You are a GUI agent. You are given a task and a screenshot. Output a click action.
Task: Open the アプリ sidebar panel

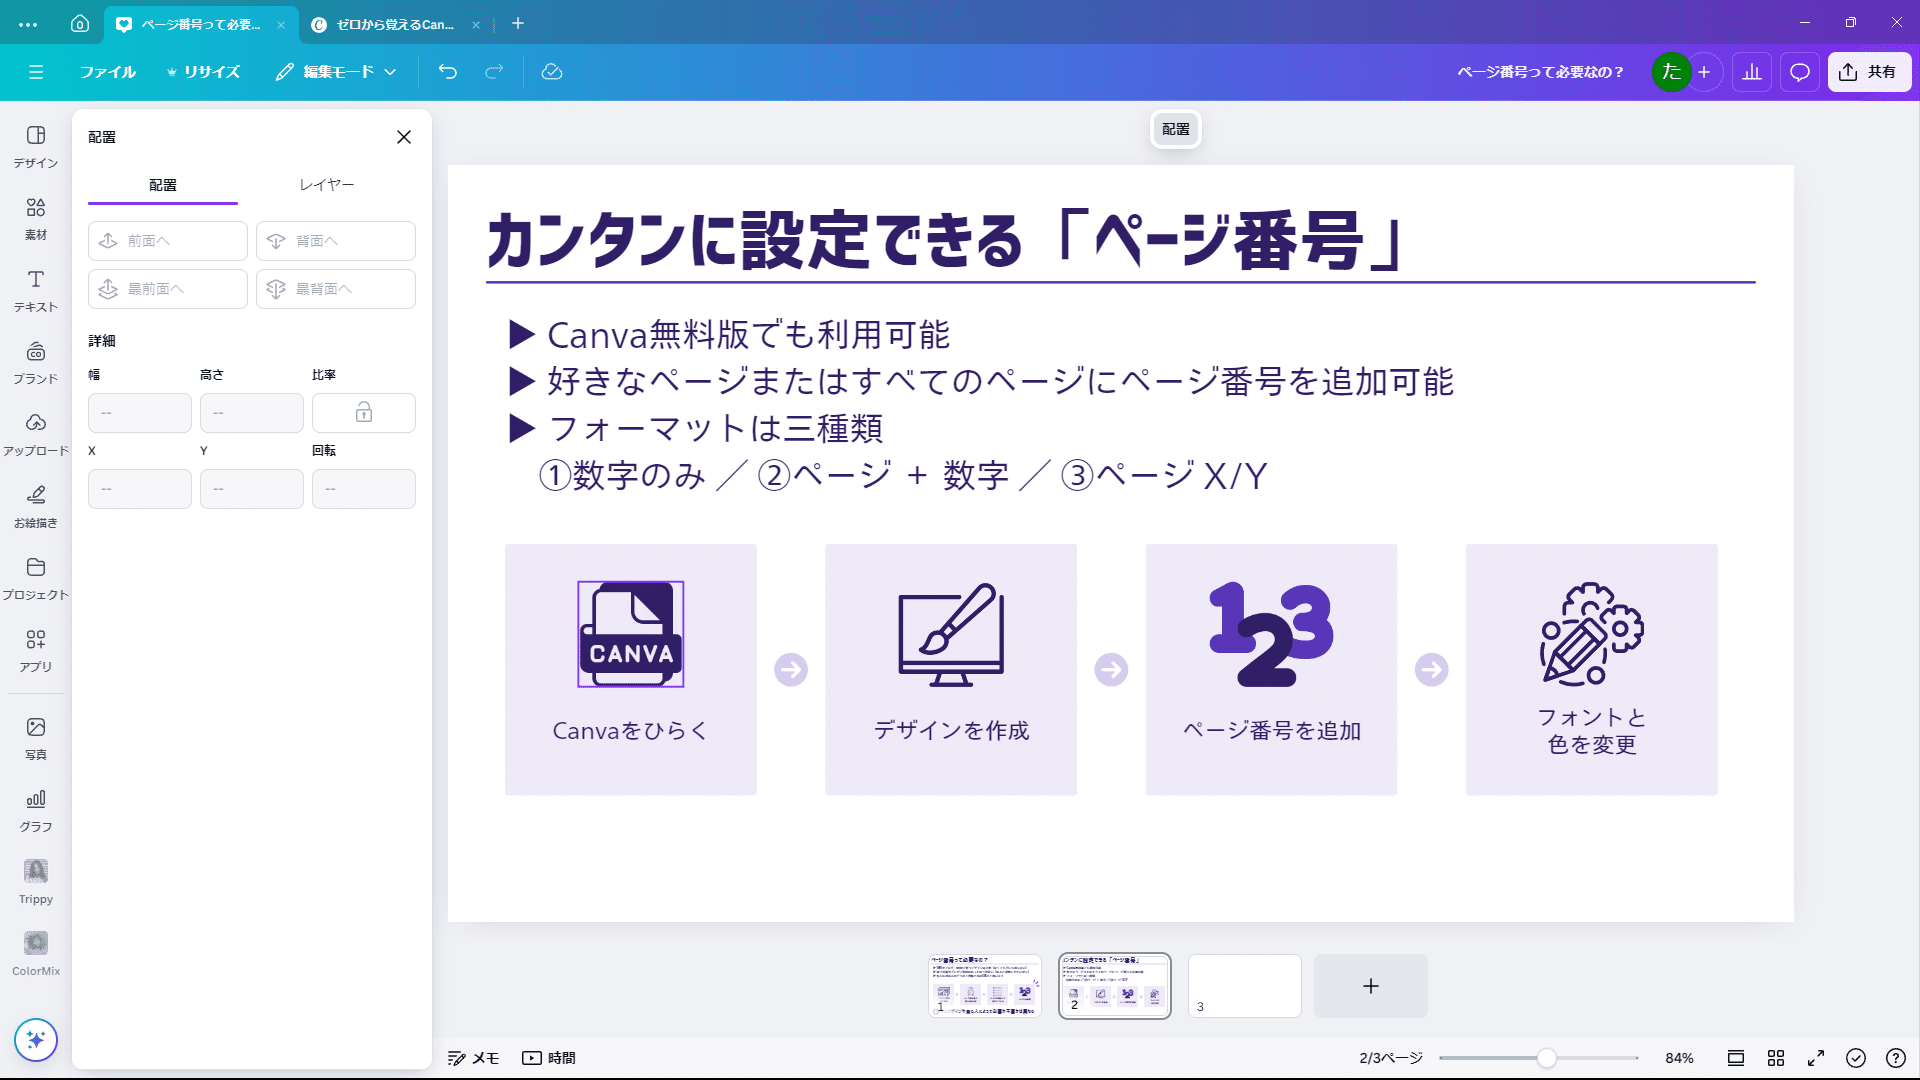click(36, 650)
